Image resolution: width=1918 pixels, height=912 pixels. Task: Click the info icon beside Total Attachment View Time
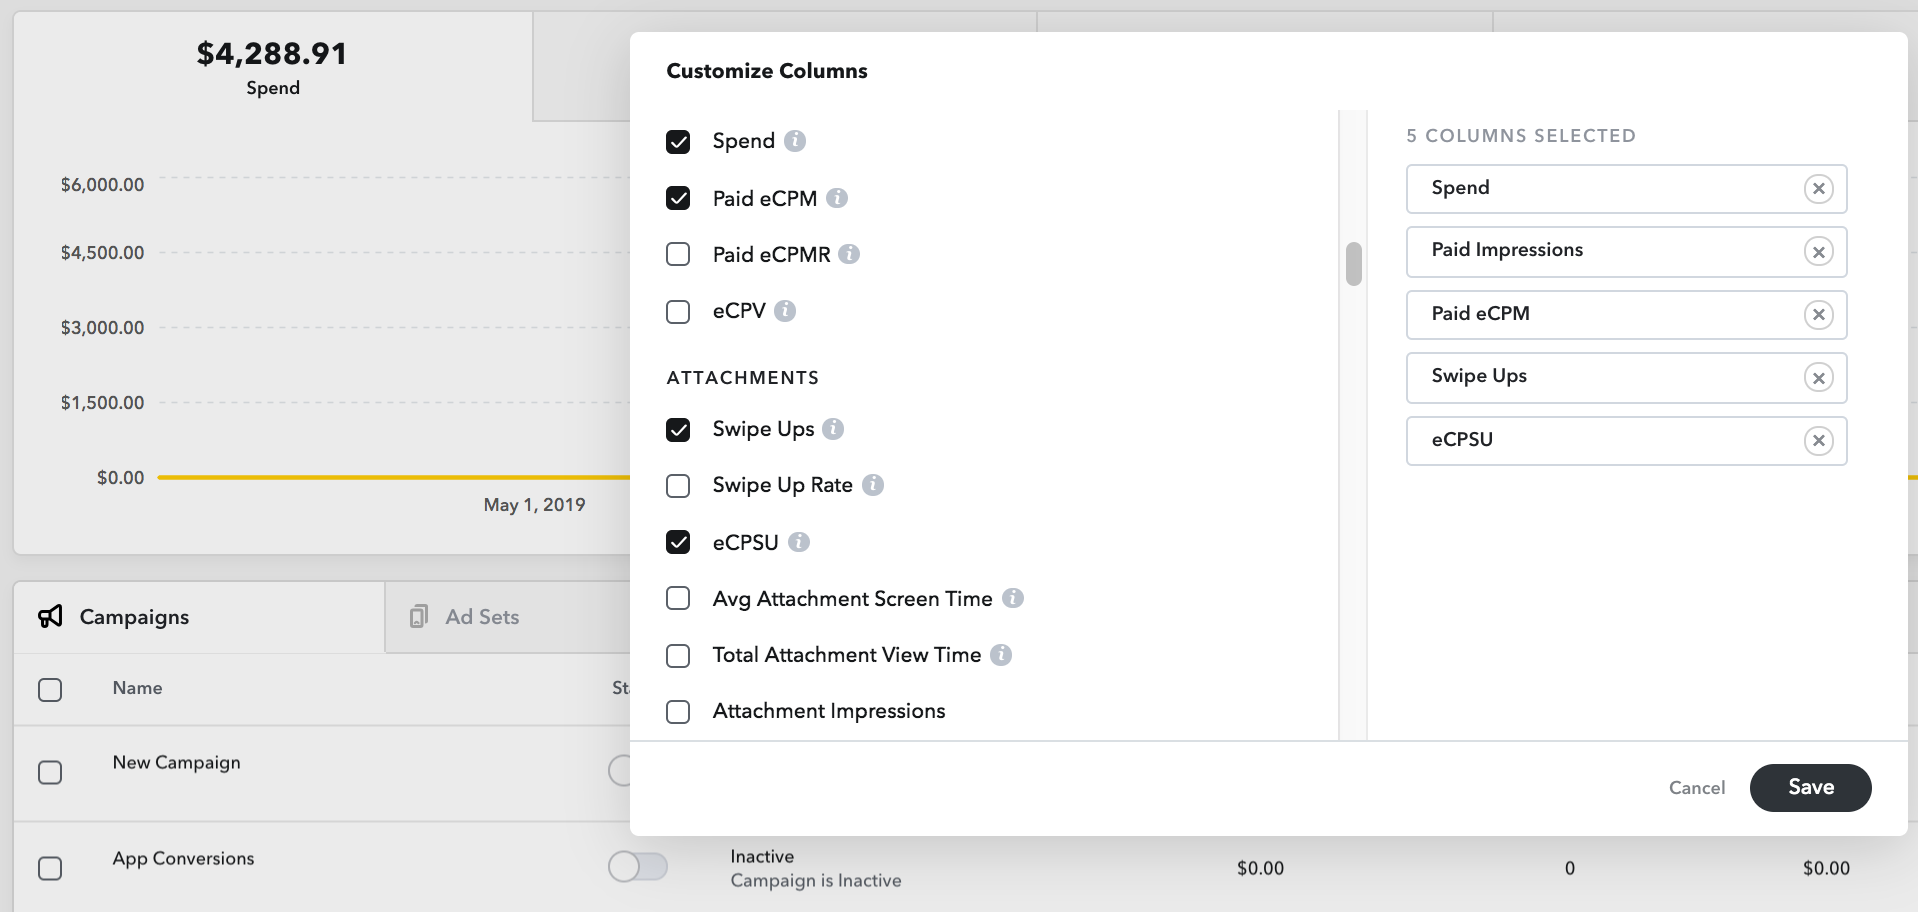(x=1003, y=655)
